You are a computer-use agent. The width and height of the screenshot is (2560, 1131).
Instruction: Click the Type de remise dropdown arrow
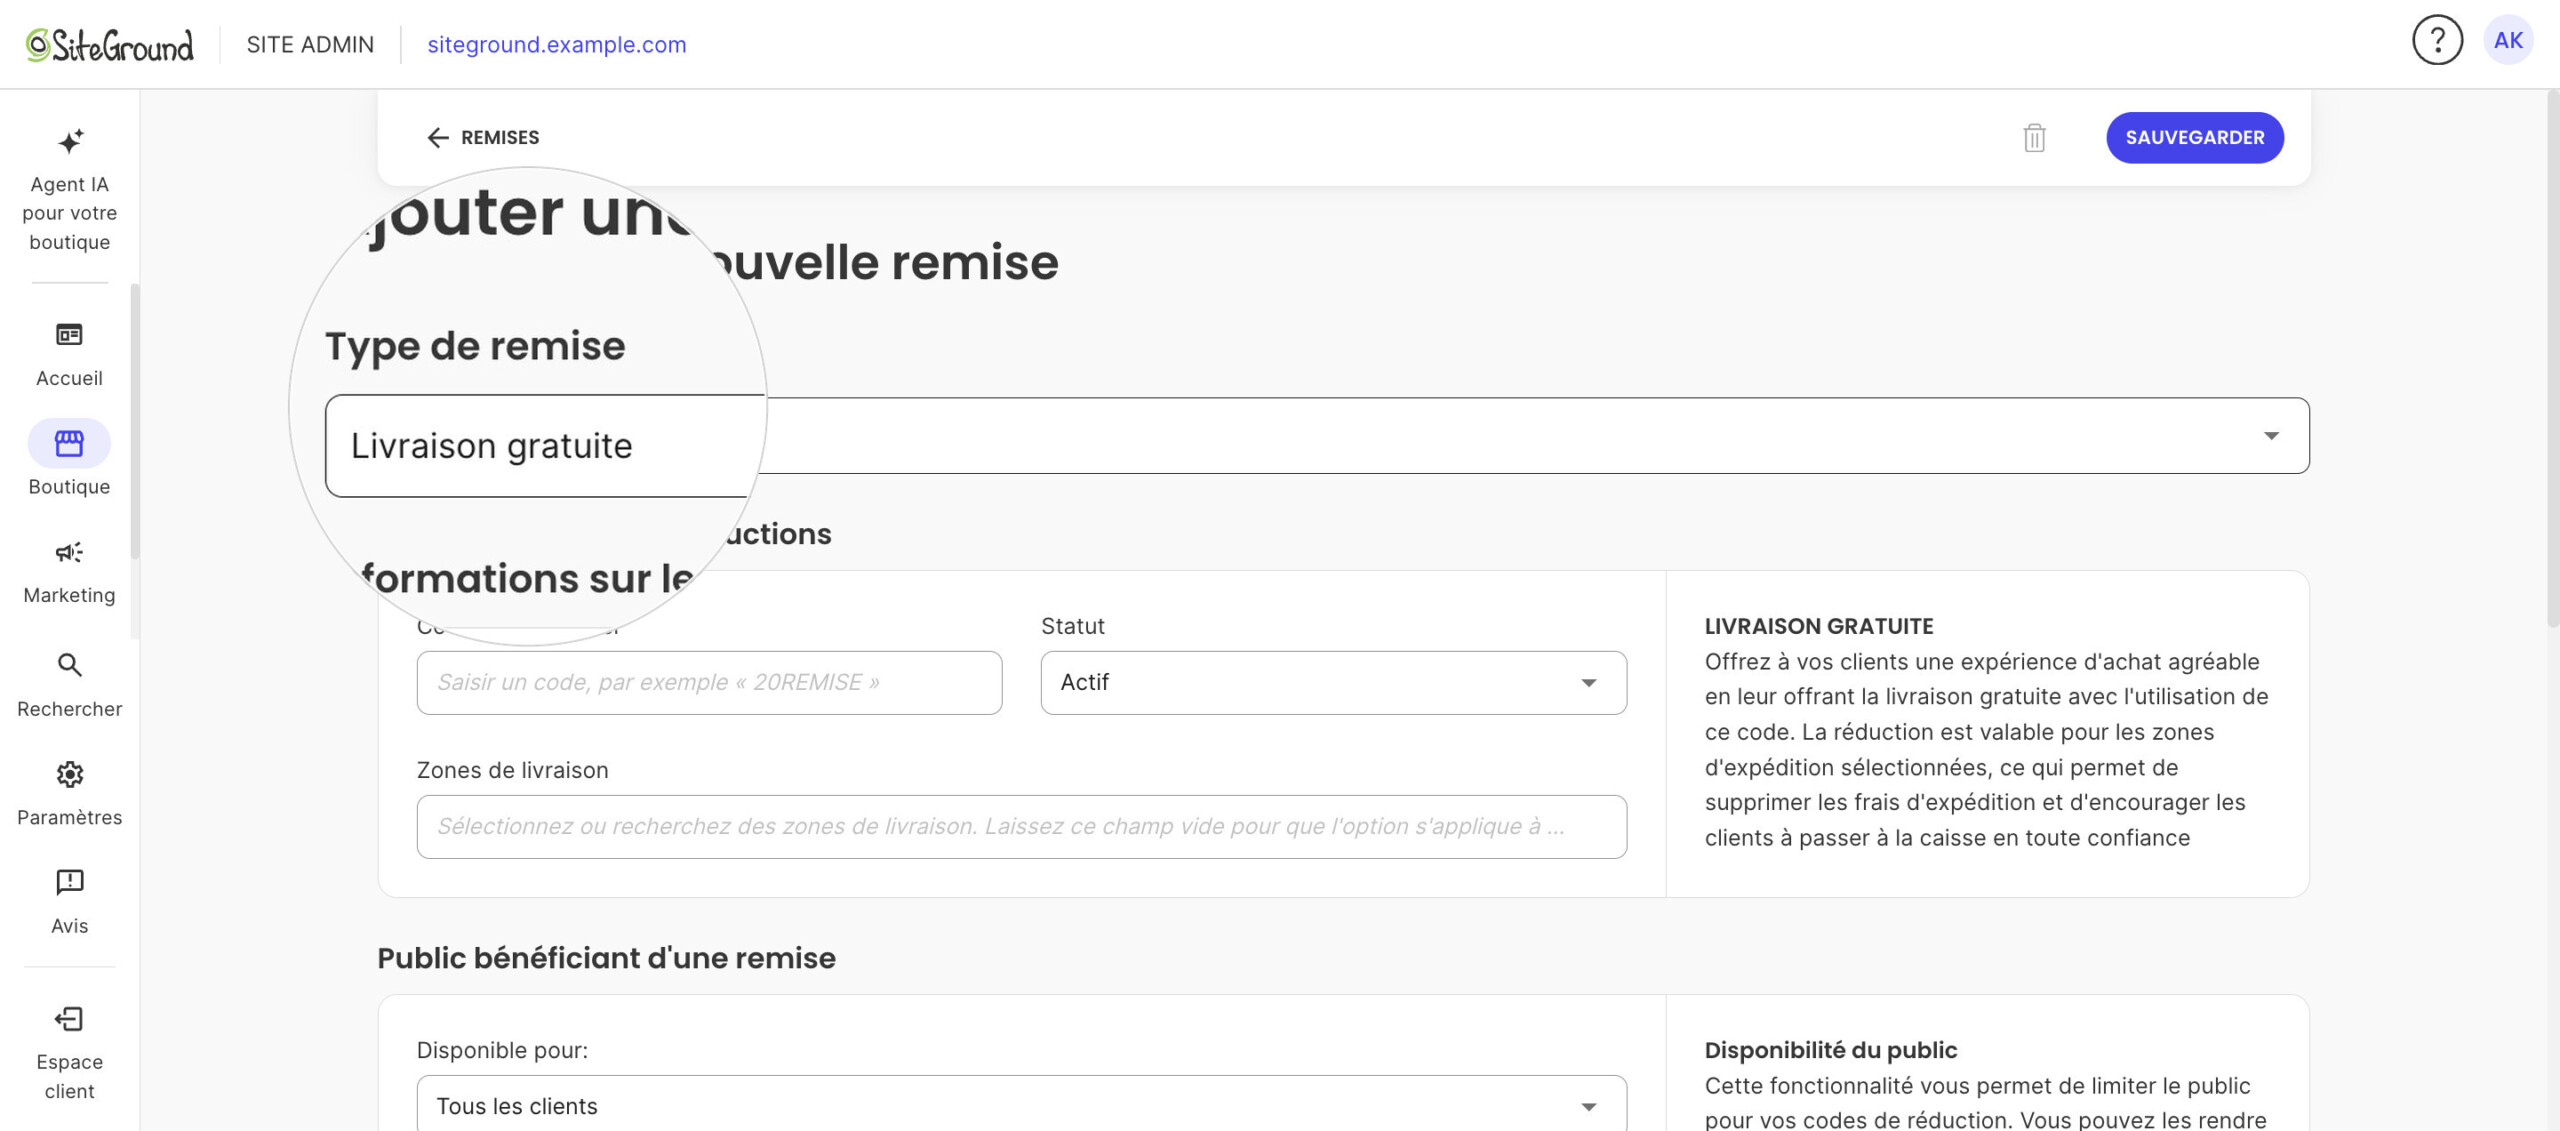click(x=2271, y=436)
